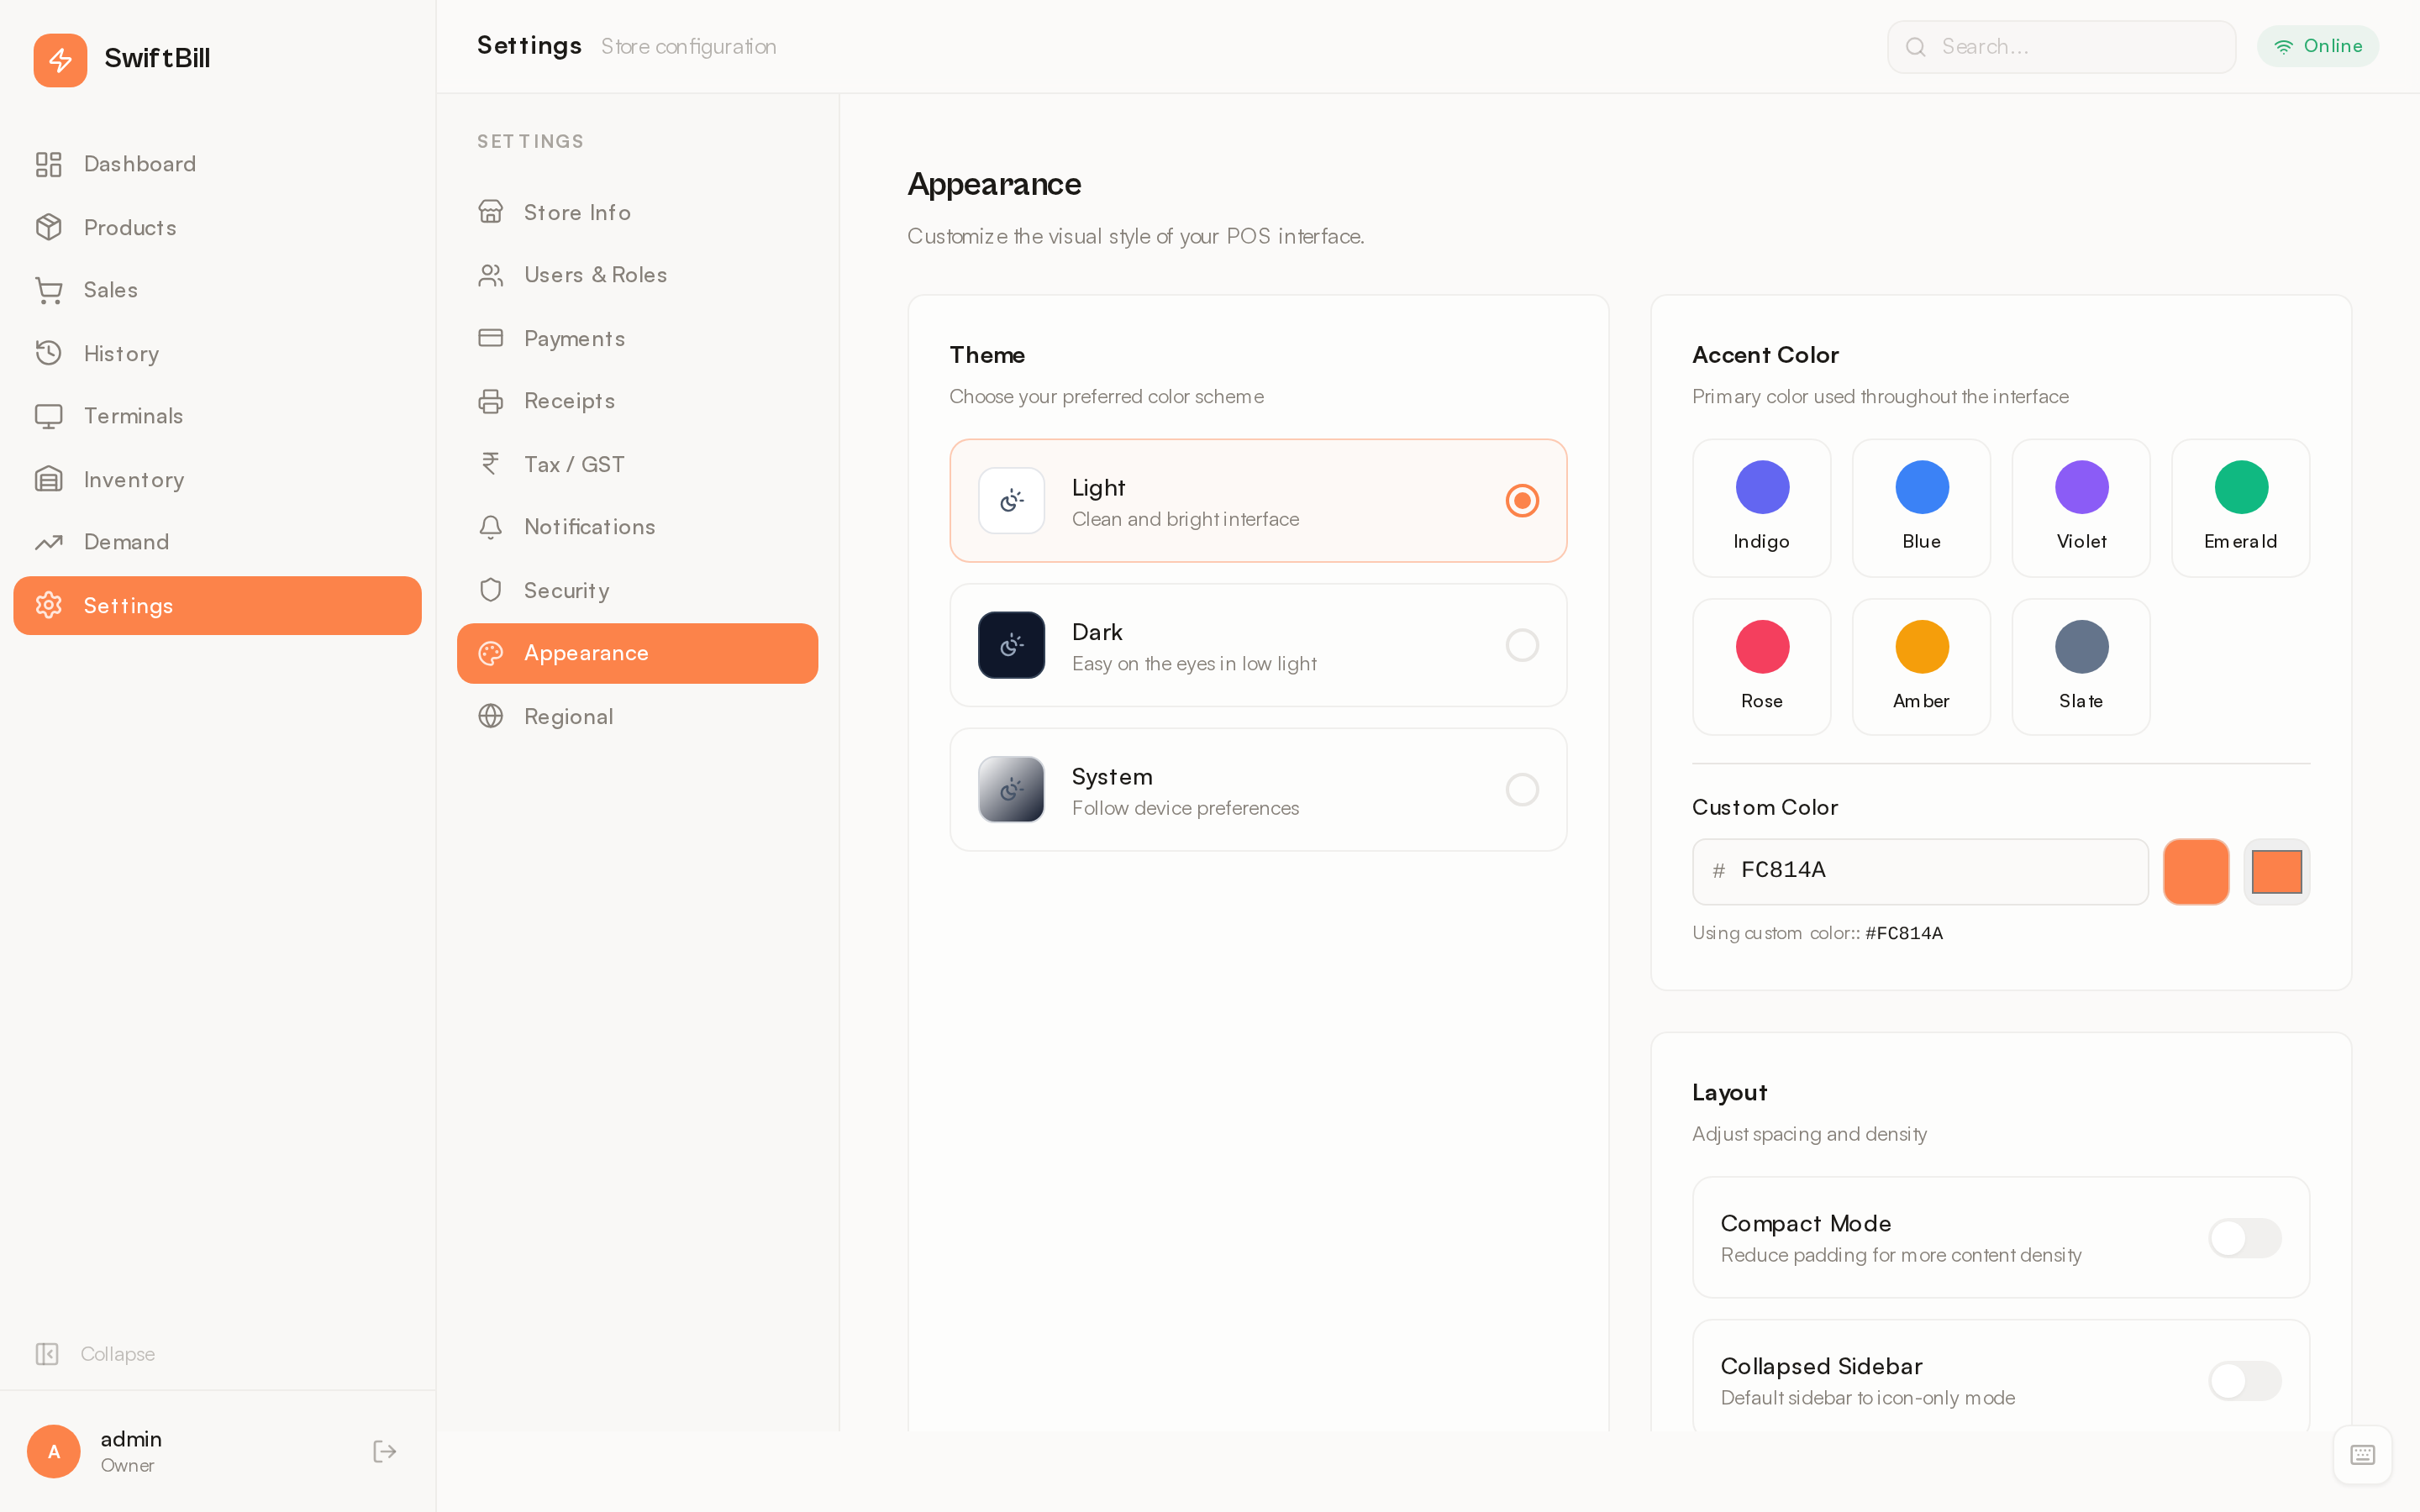This screenshot has height=1512, width=2420.
Task: Click the Online status badge
Action: click(2317, 46)
